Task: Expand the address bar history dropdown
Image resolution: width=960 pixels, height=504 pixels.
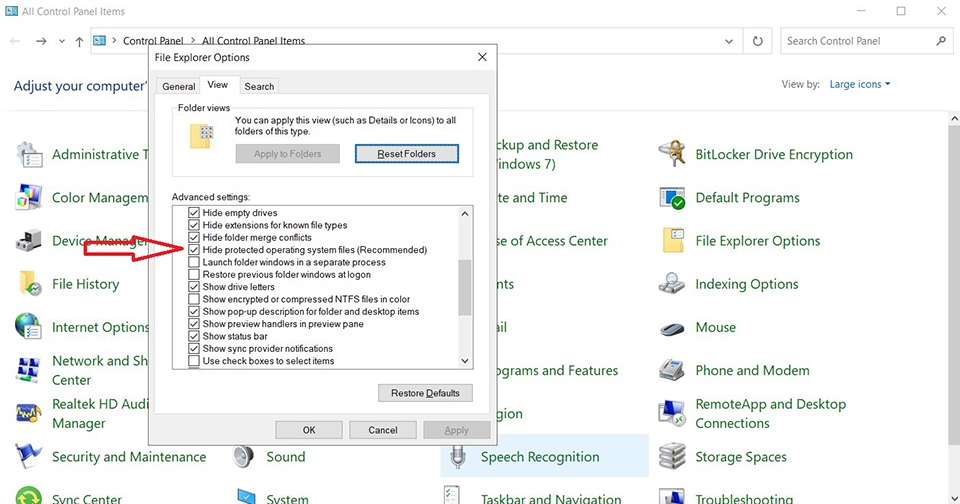Action: coord(729,41)
